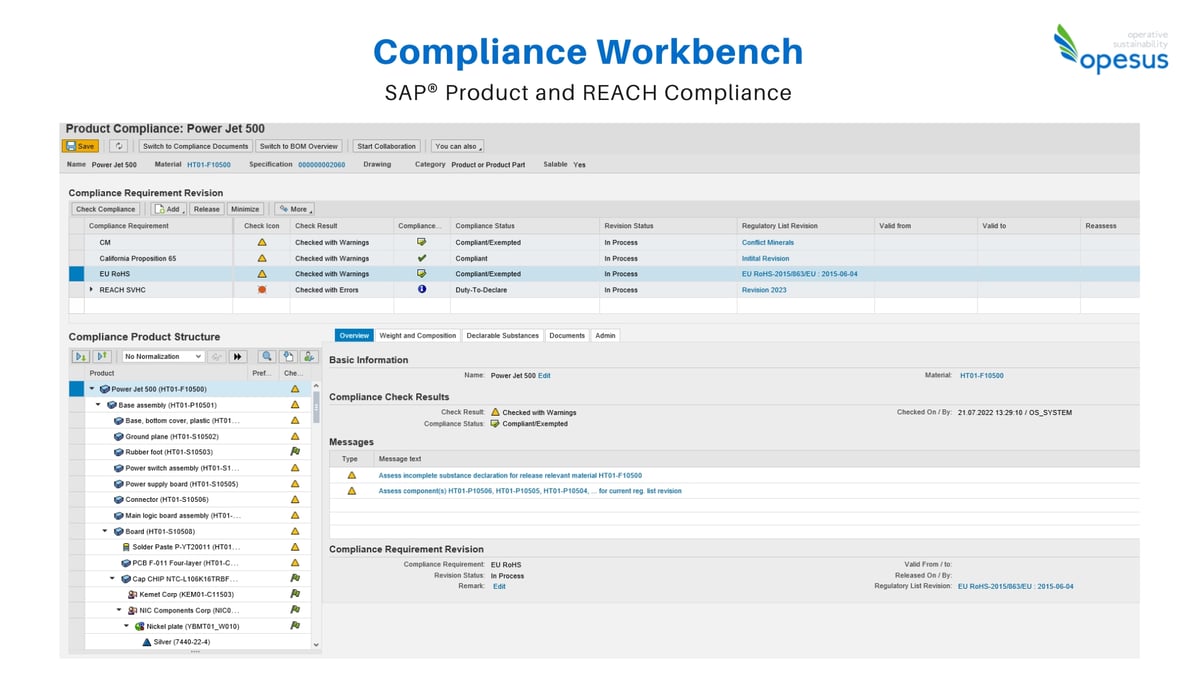The height and width of the screenshot is (675, 1200).
Task: Collapse the Board (HT01-S10508) tree node
Action: tap(103, 529)
